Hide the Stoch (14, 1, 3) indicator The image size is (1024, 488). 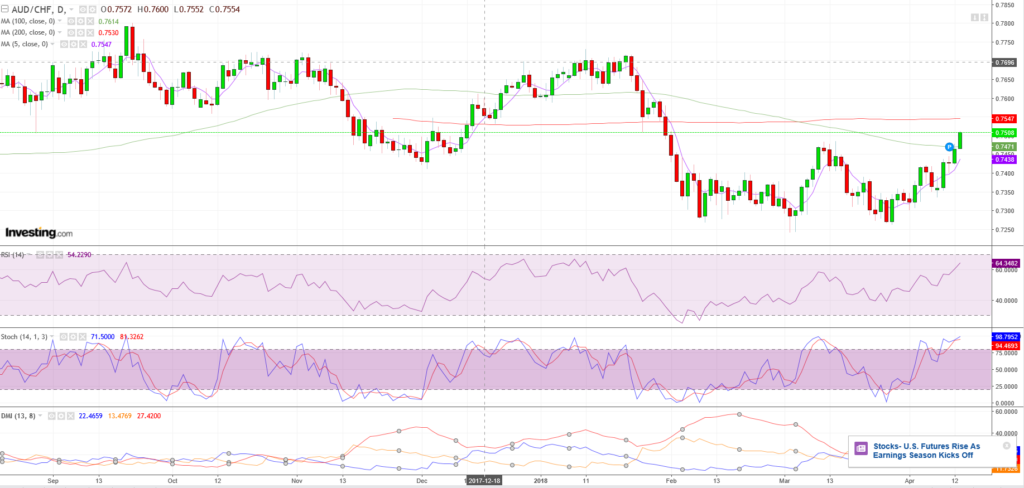click(x=63, y=337)
